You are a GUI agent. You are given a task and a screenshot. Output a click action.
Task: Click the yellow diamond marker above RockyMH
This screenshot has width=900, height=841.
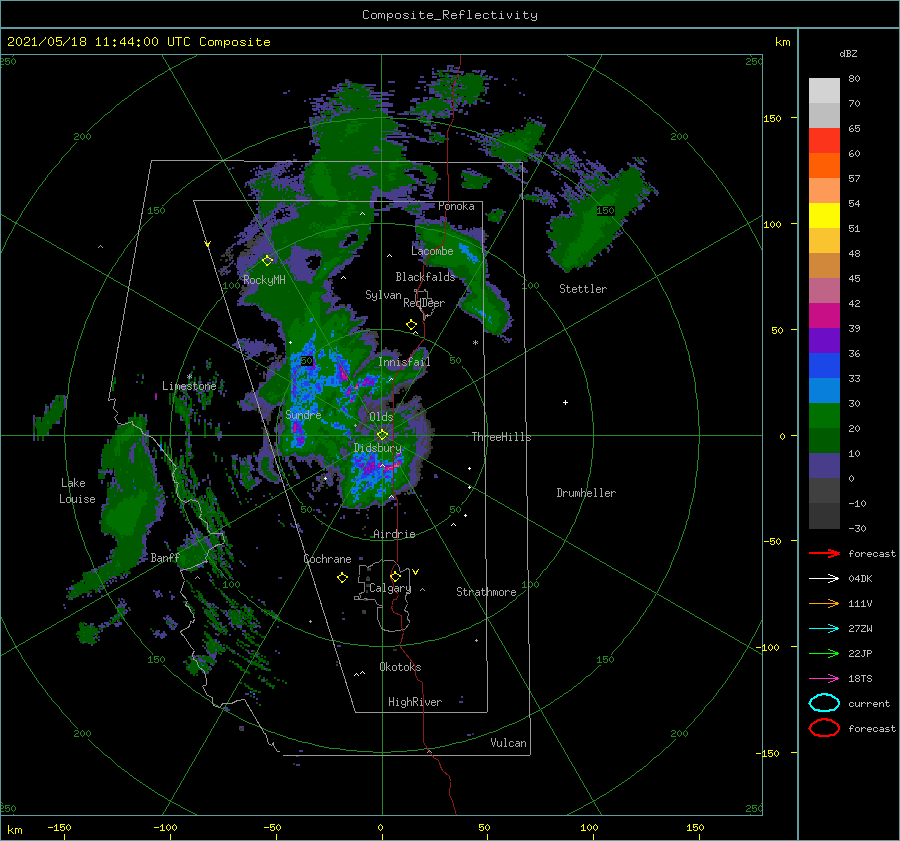[x=267, y=261]
